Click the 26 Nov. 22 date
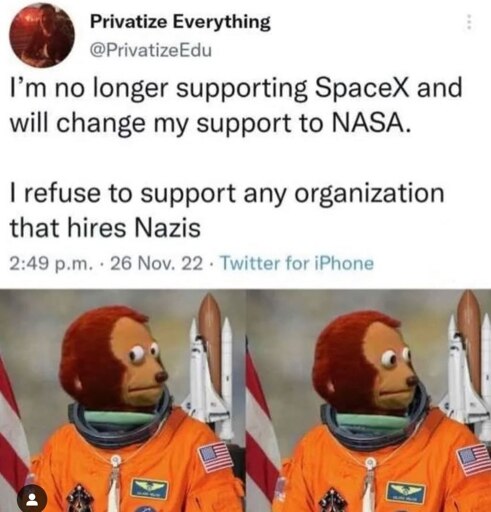The width and height of the screenshot is (491, 512). click(156, 264)
